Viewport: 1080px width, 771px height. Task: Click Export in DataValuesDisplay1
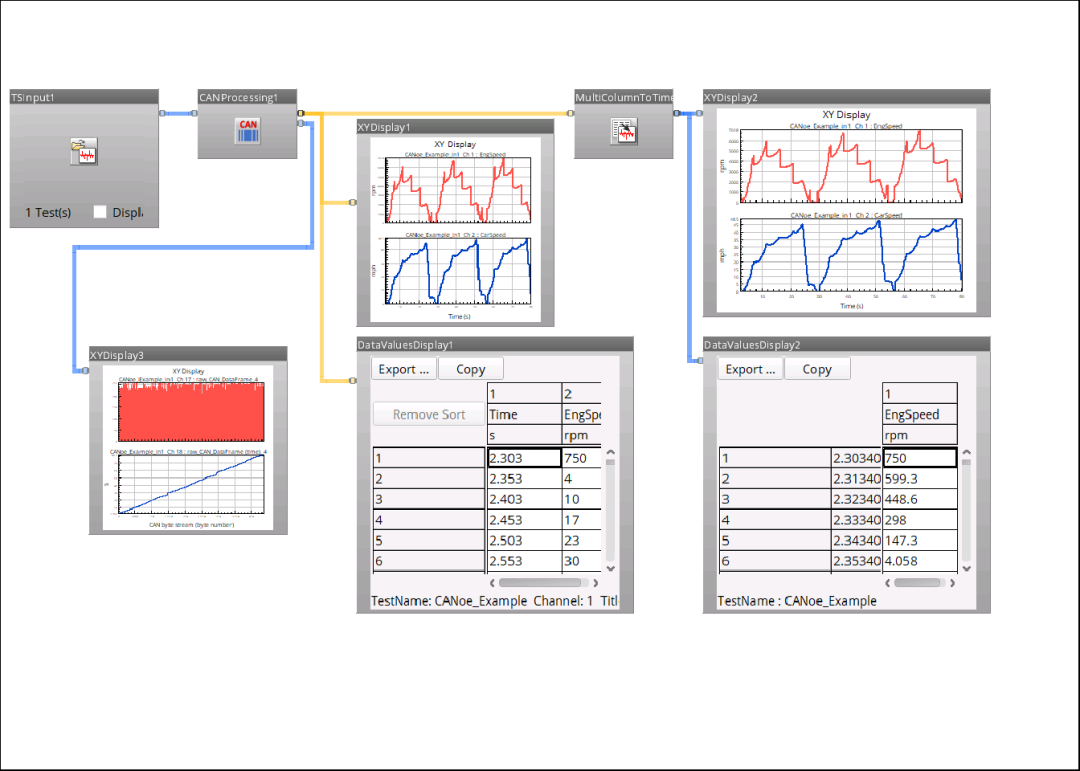pos(404,369)
